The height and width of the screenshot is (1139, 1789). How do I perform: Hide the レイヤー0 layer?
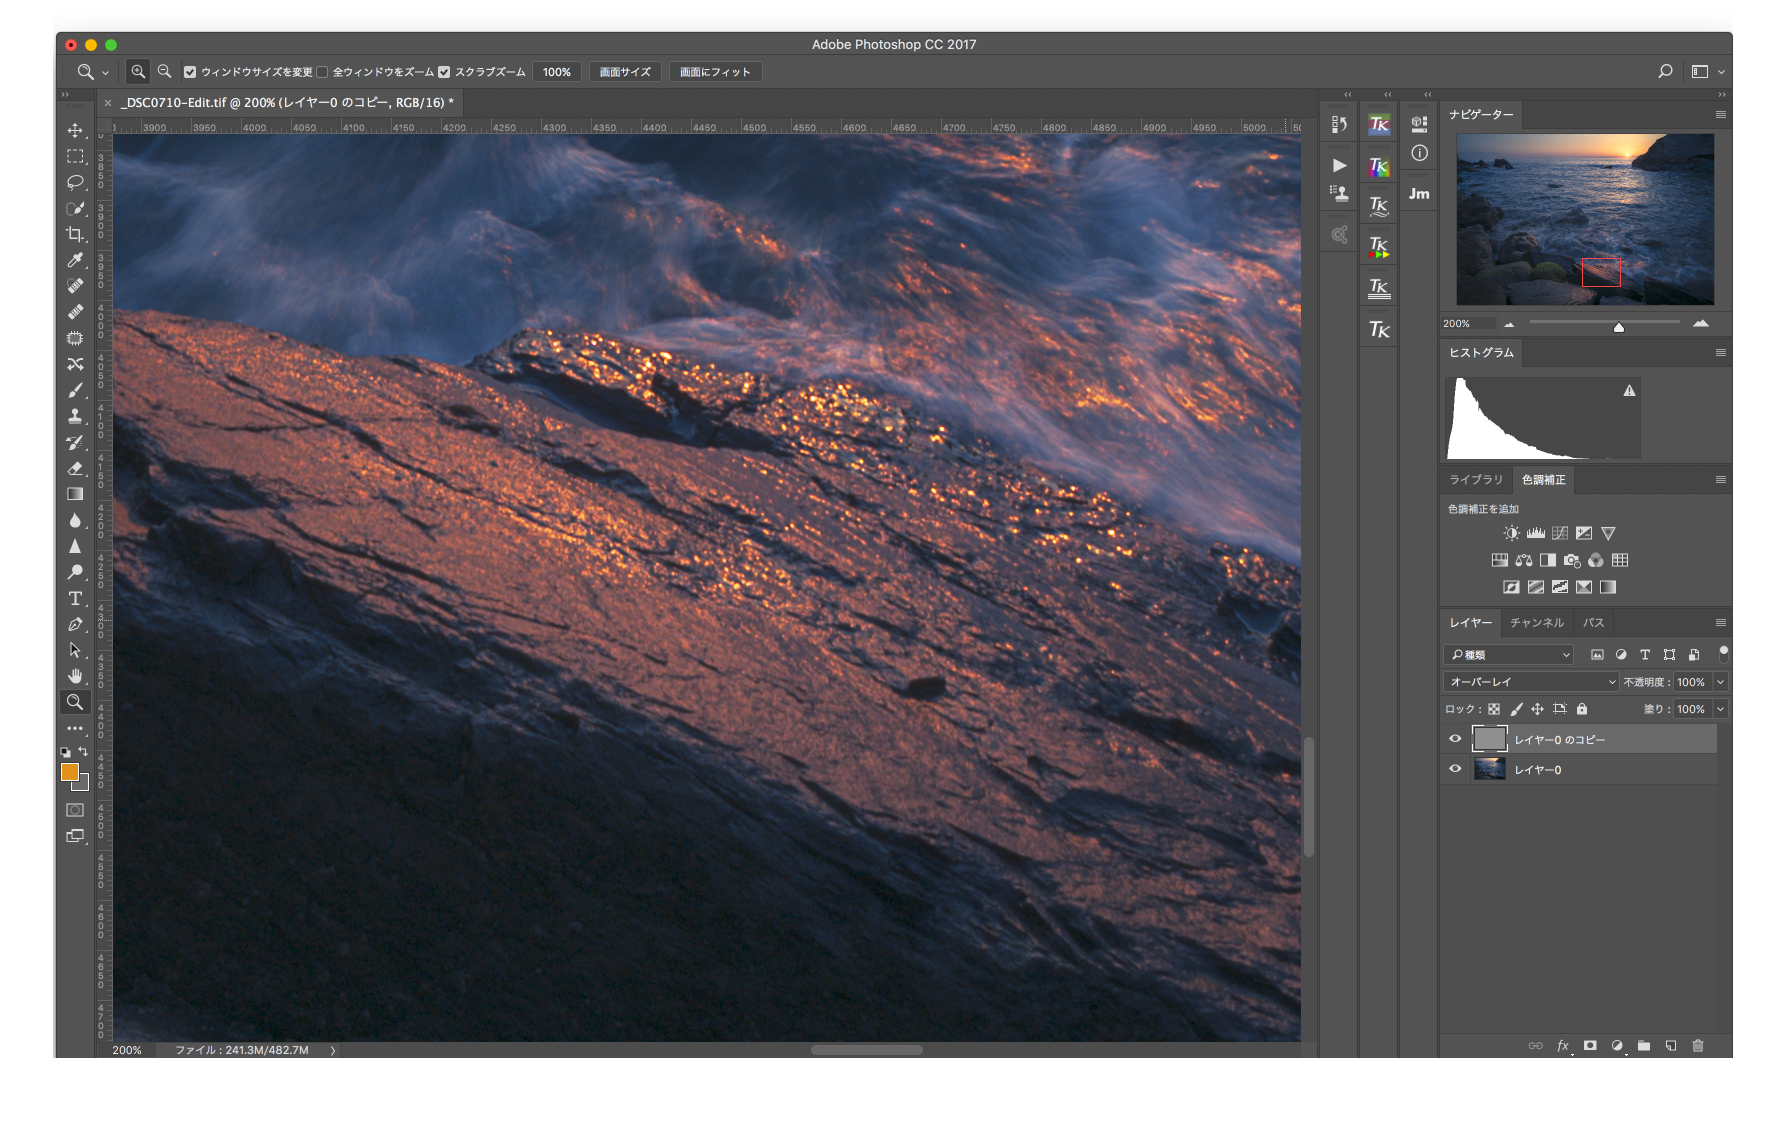(1455, 769)
